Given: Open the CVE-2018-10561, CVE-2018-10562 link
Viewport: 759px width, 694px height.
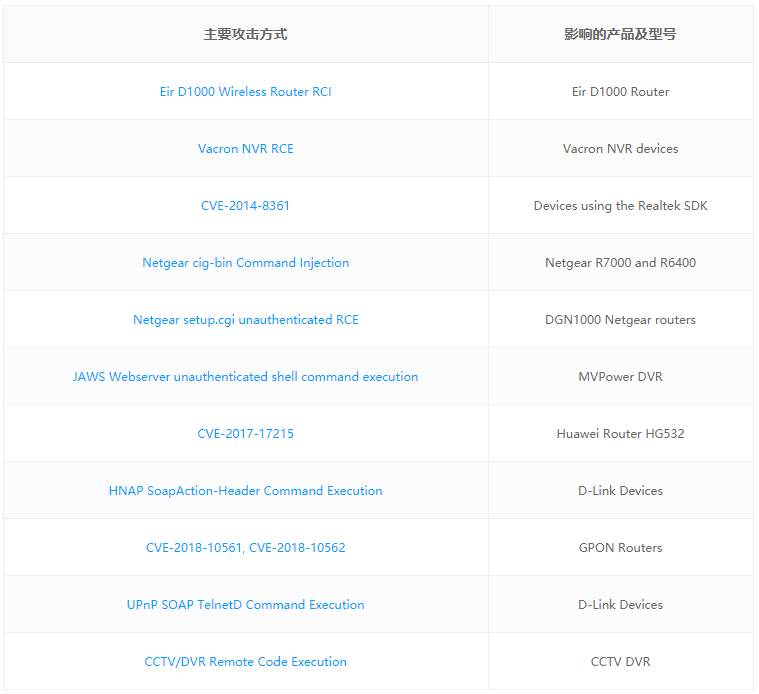Looking at the screenshot, I should point(245,548).
